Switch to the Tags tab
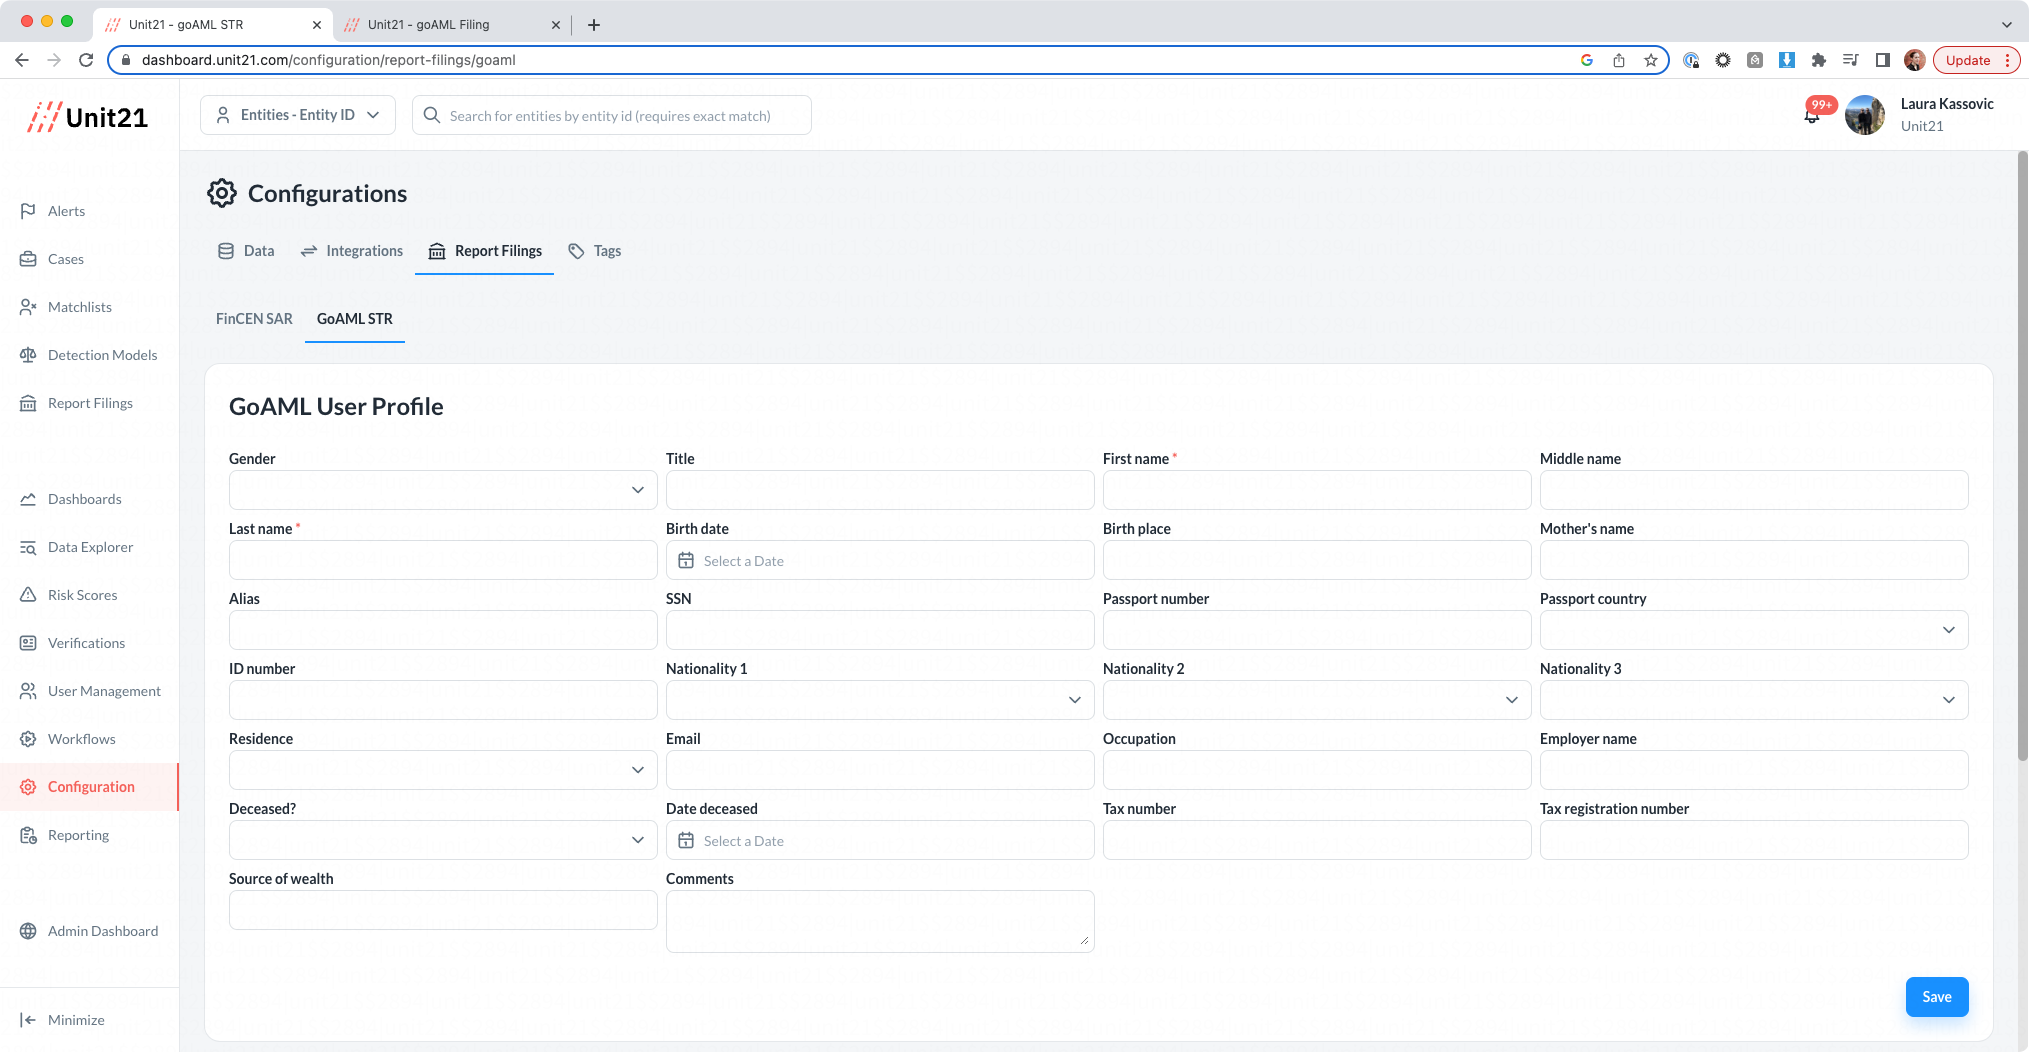This screenshot has width=2029, height=1052. click(595, 251)
